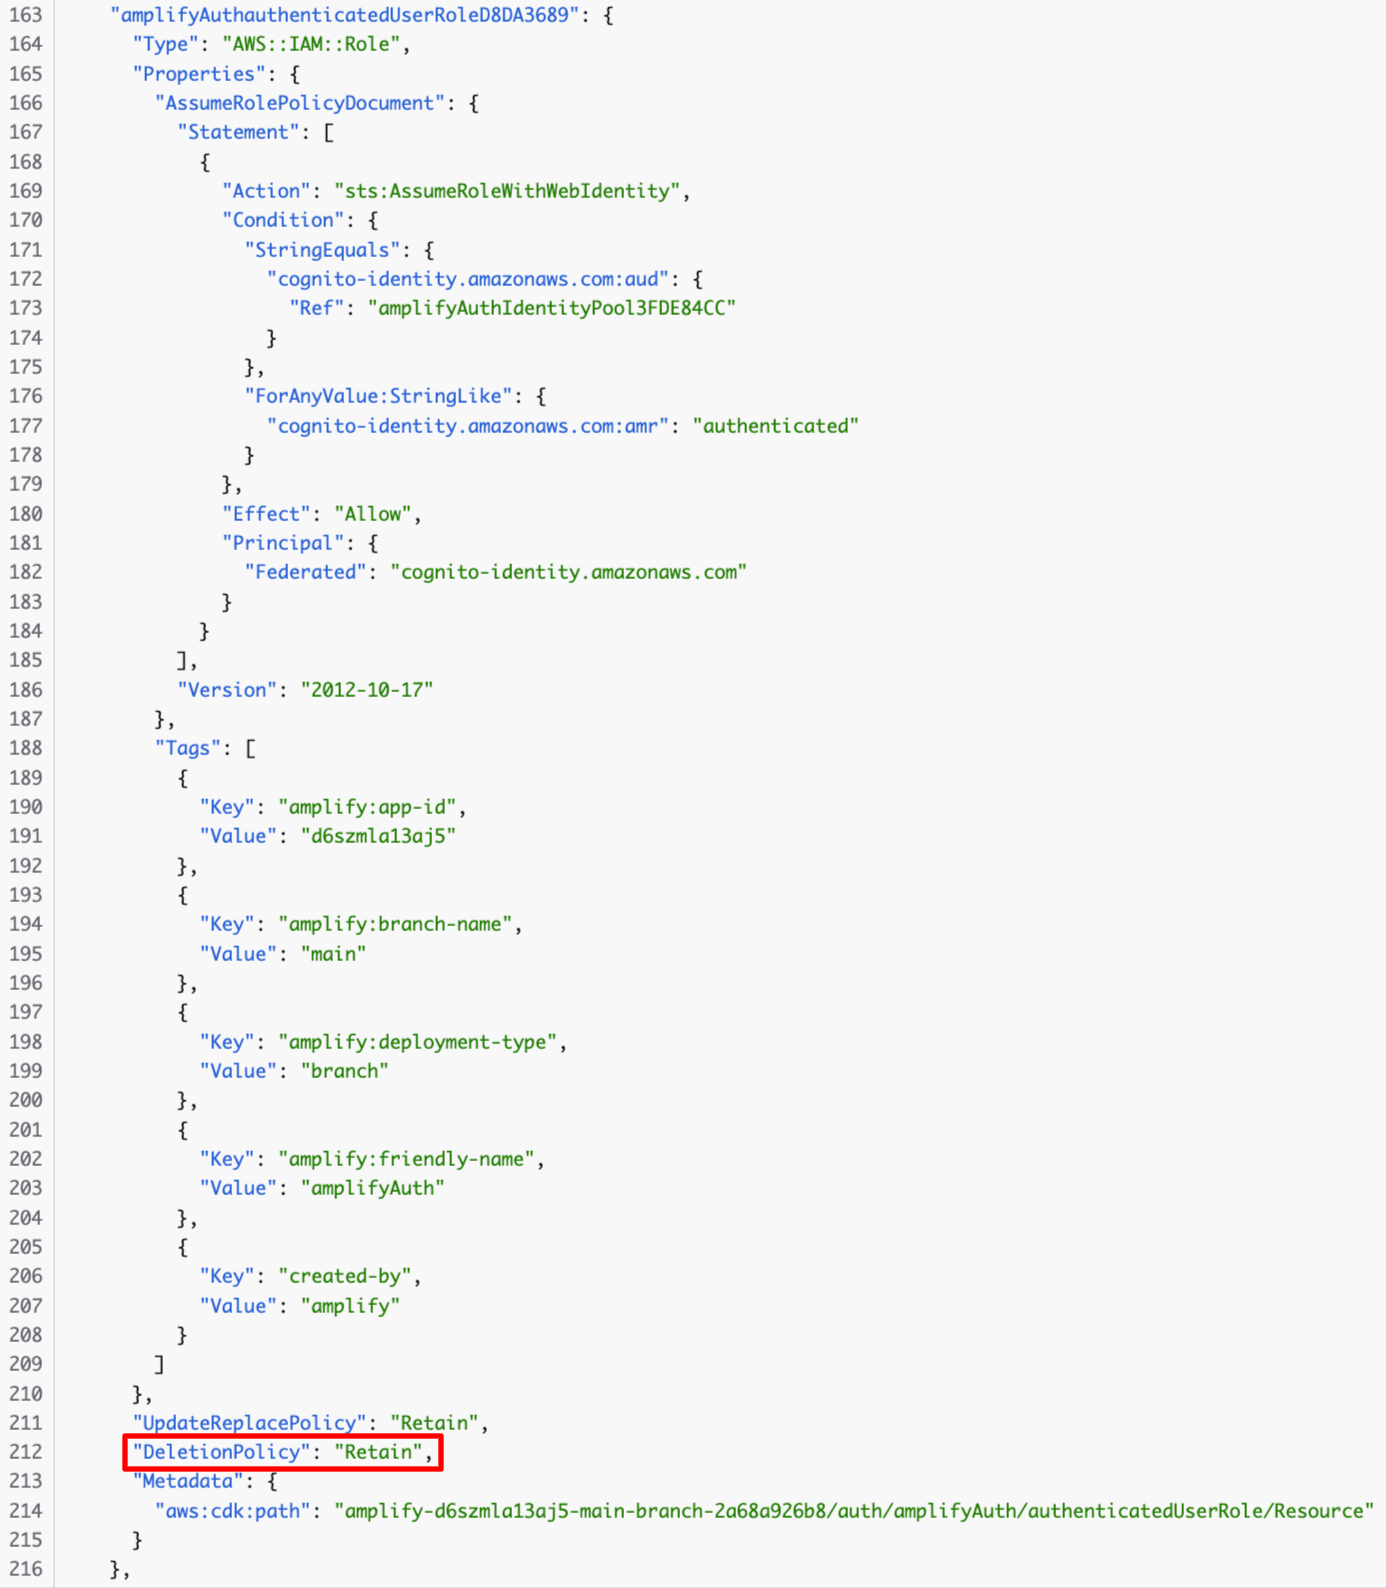Click the "Federated" principal key
This screenshot has width=1386, height=1588.
click(305, 572)
